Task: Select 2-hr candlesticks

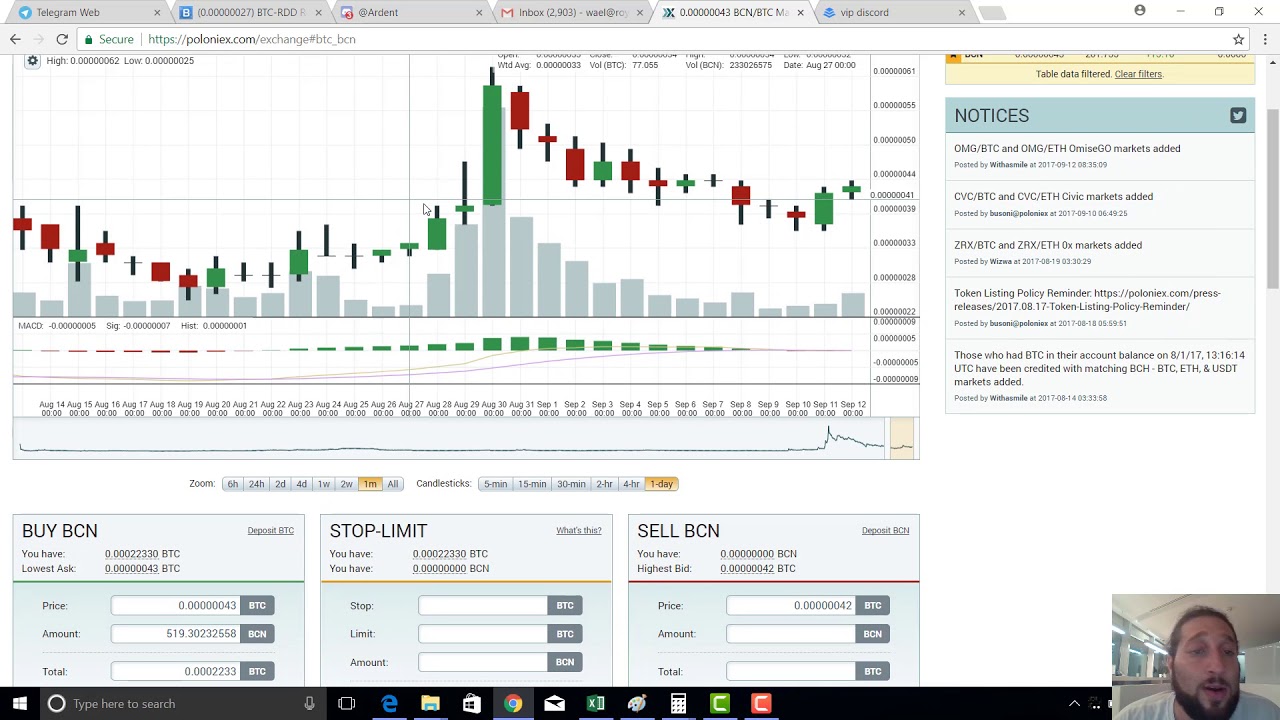Action: pos(604,484)
